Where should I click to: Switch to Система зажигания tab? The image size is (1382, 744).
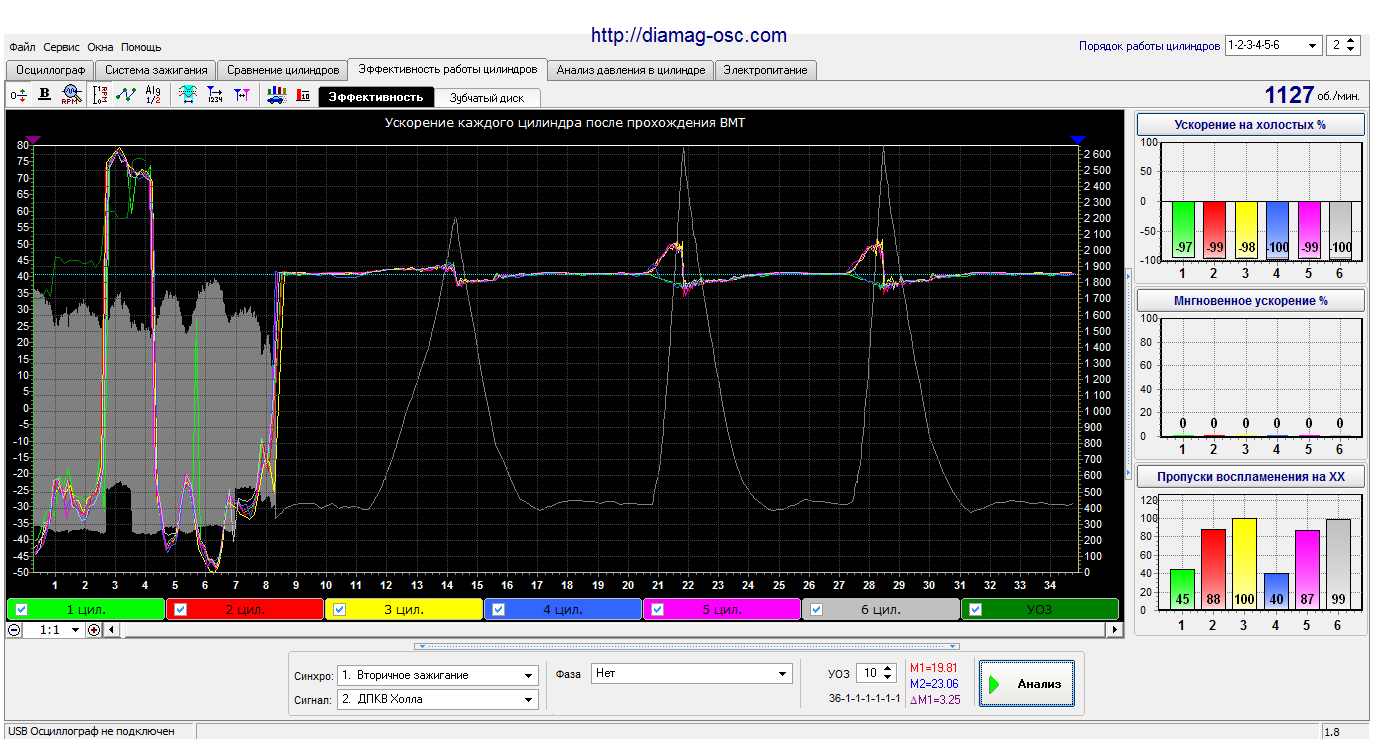pyautogui.click(x=156, y=70)
